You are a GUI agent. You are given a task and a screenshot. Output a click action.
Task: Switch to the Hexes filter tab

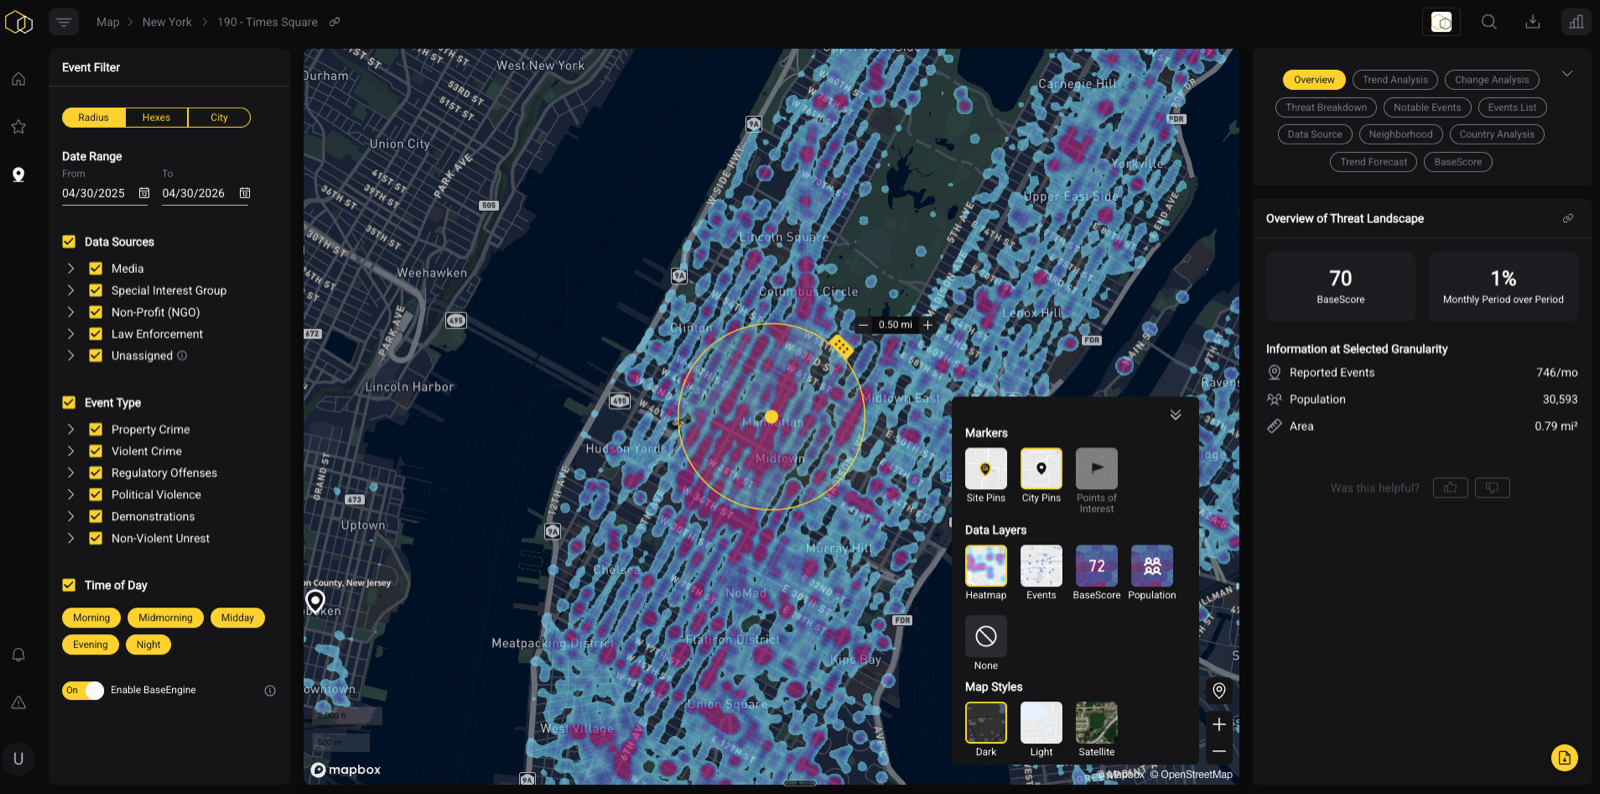click(x=156, y=118)
